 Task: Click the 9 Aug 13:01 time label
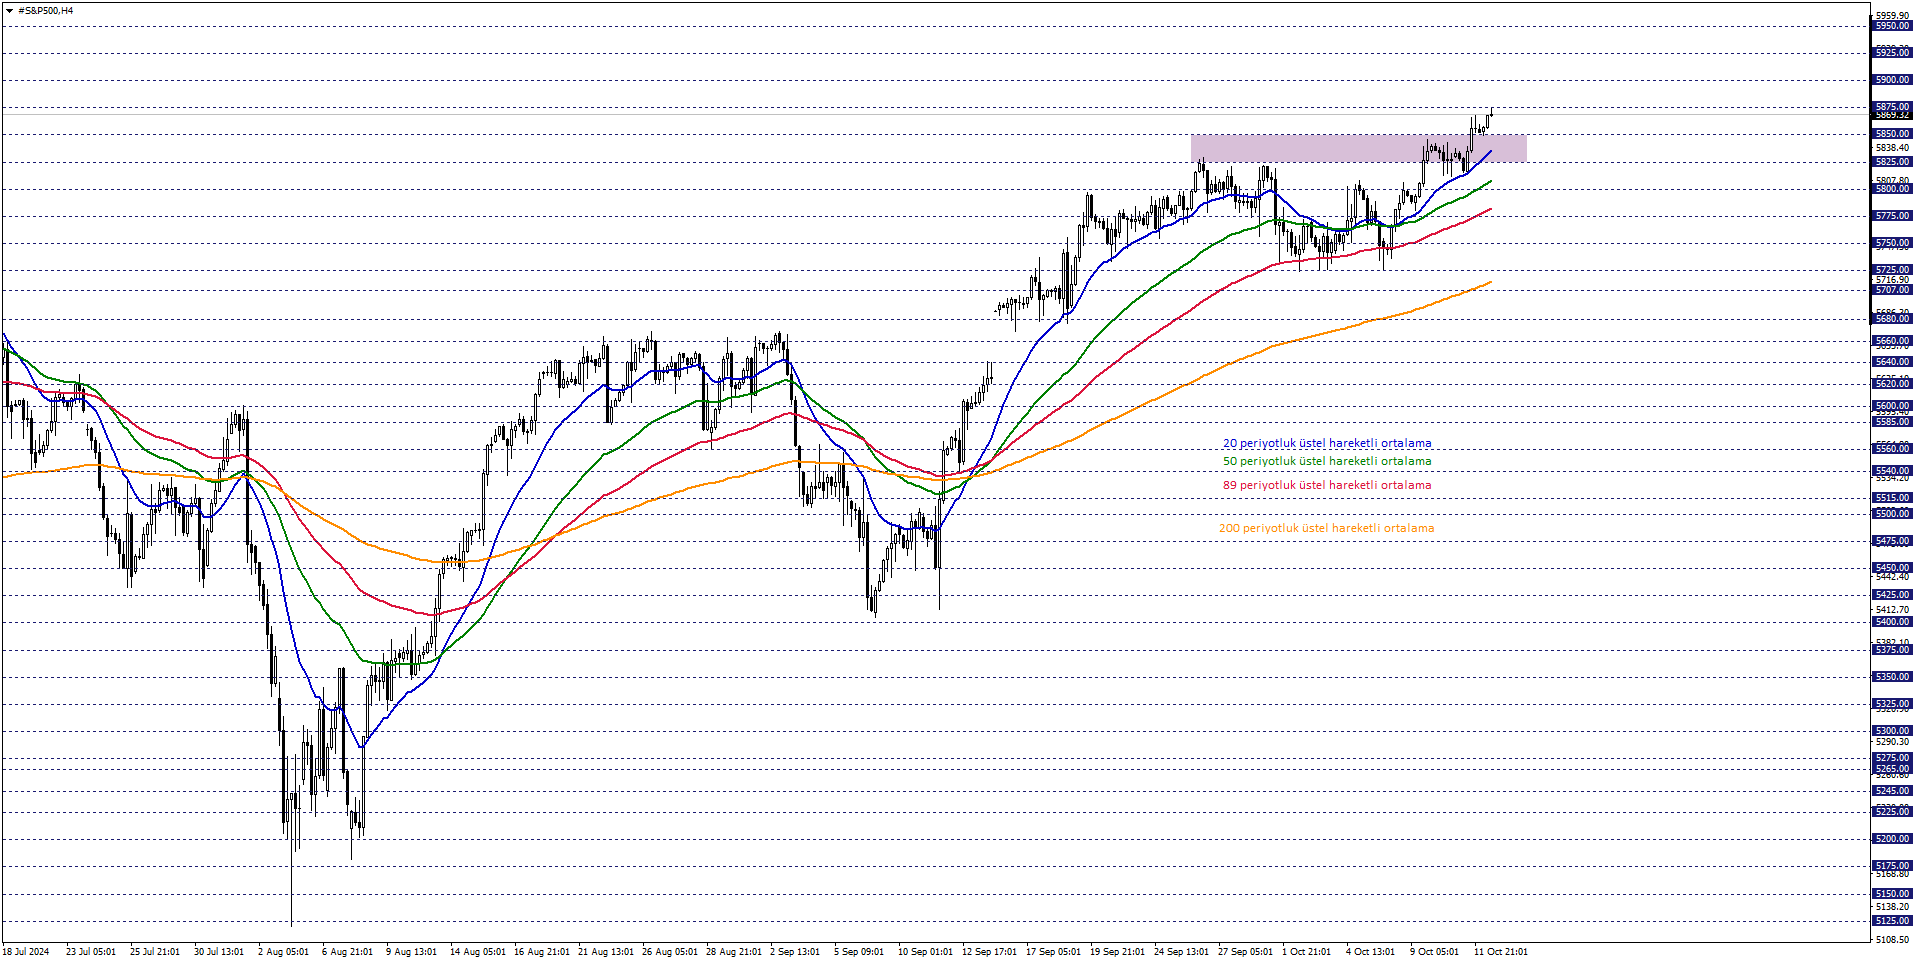[411, 952]
